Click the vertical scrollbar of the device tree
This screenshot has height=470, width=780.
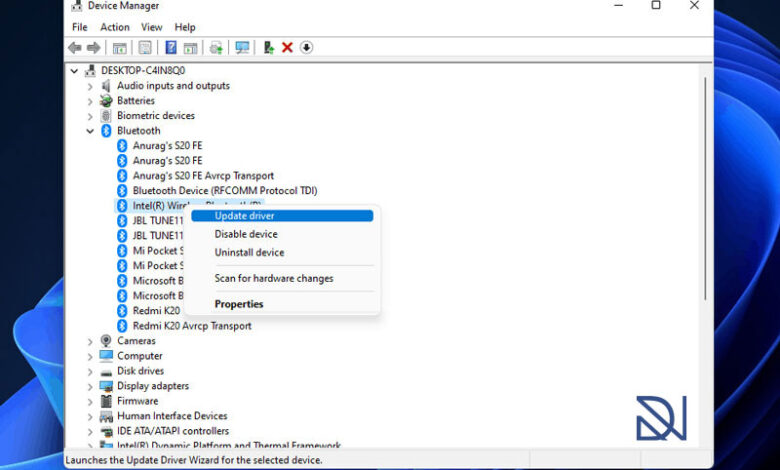tap(705, 189)
